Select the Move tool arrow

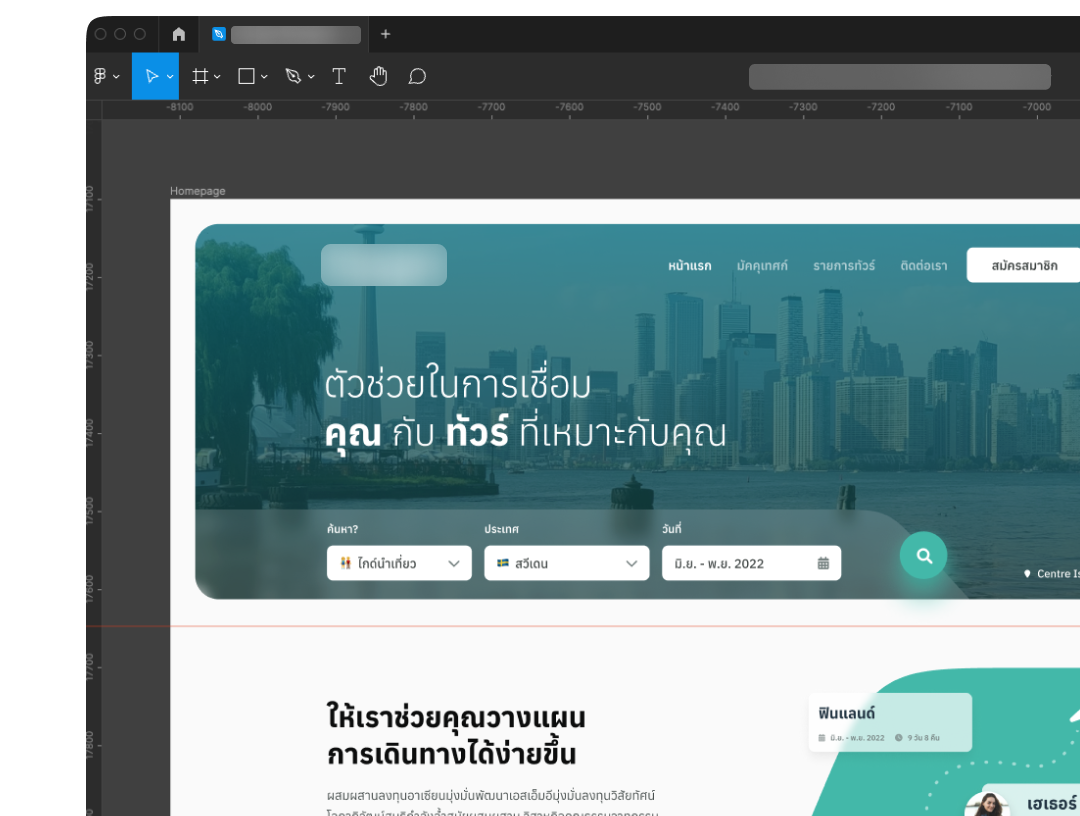(152, 76)
